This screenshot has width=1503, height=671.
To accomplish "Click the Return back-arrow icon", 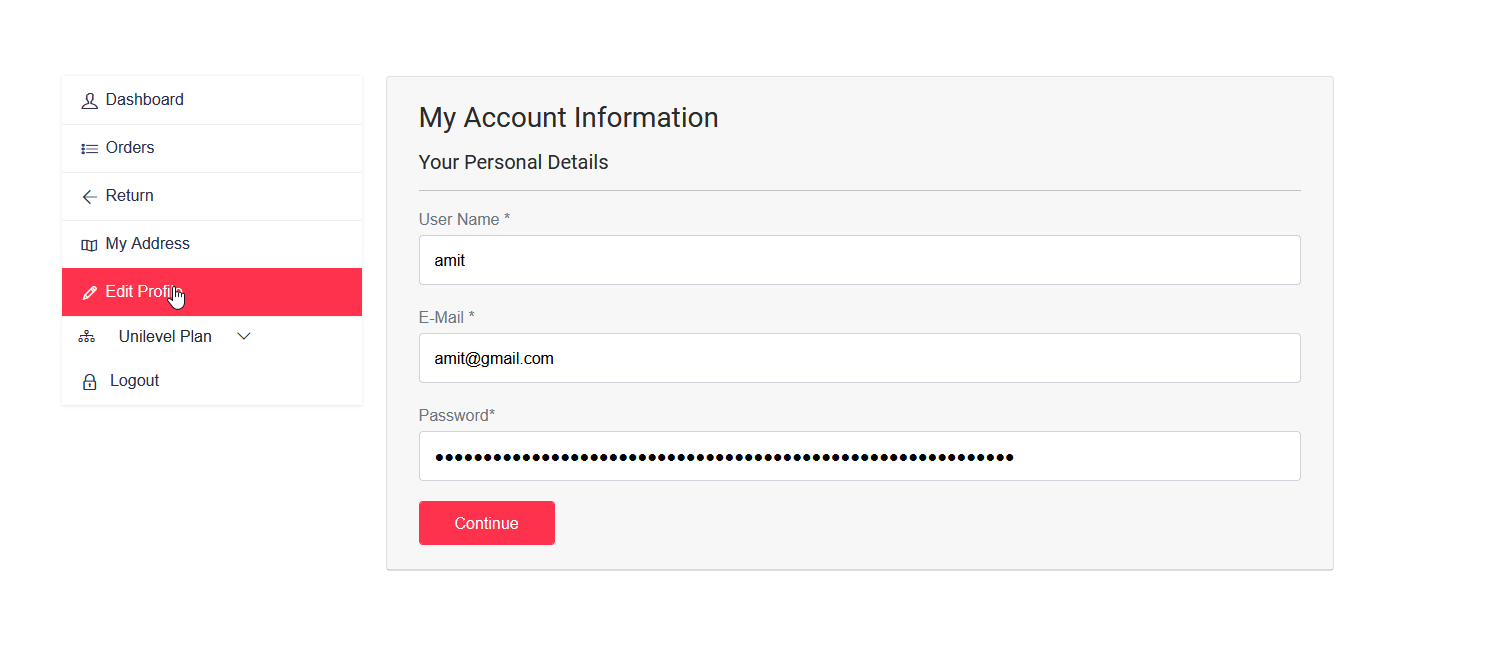I will [89, 195].
